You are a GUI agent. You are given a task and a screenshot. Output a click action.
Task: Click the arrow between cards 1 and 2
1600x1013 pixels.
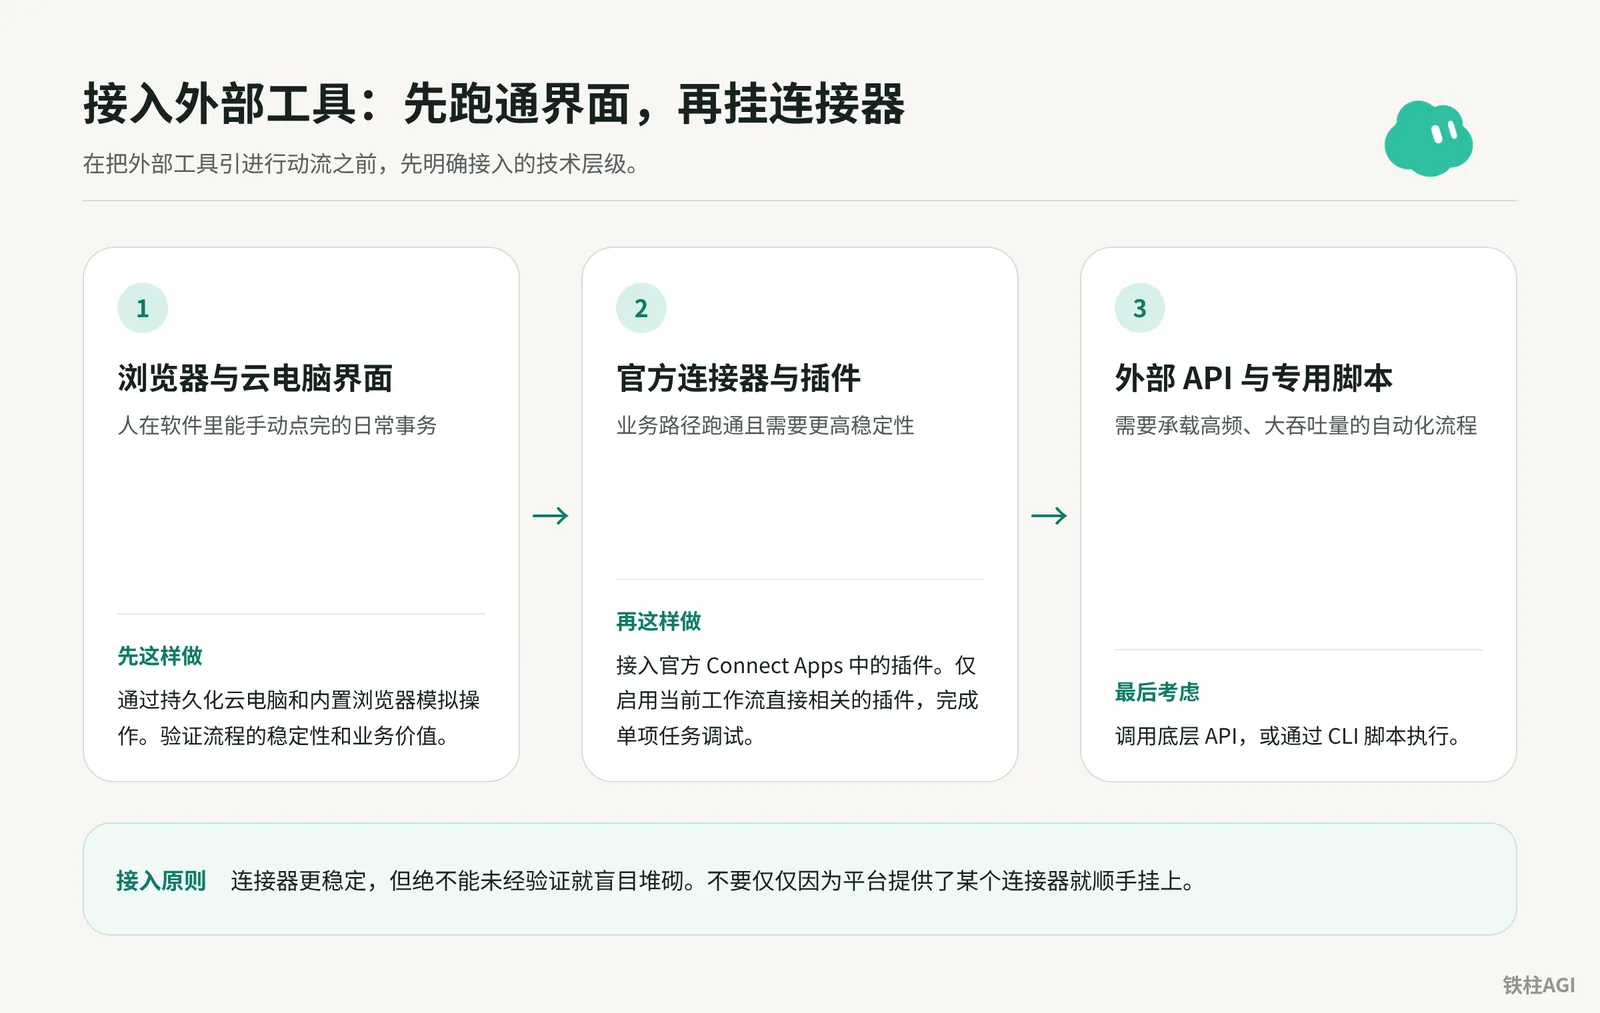[x=550, y=516]
